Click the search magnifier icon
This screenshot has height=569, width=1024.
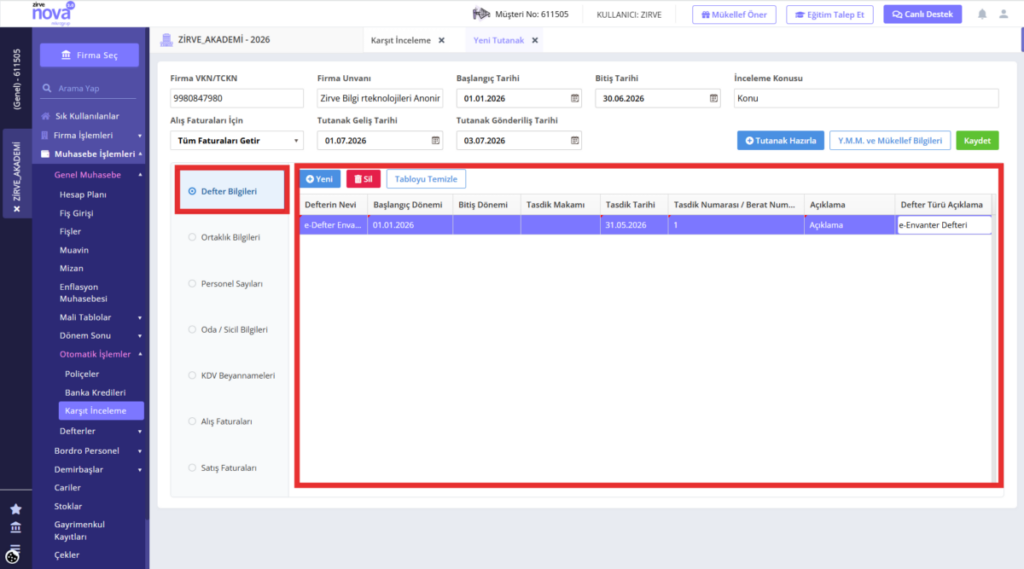pos(47,88)
